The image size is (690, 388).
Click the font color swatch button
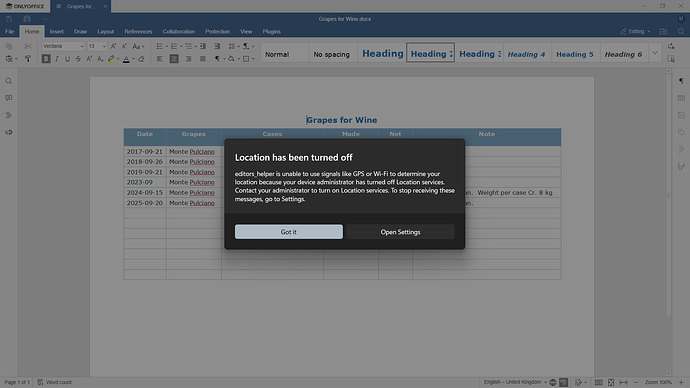(126, 59)
